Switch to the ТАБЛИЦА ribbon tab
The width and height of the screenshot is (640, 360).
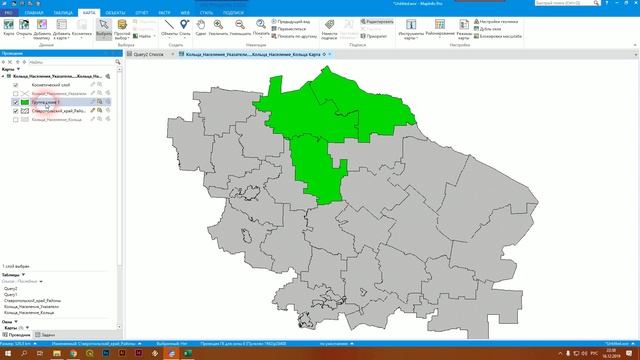pyautogui.click(x=63, y=13)
